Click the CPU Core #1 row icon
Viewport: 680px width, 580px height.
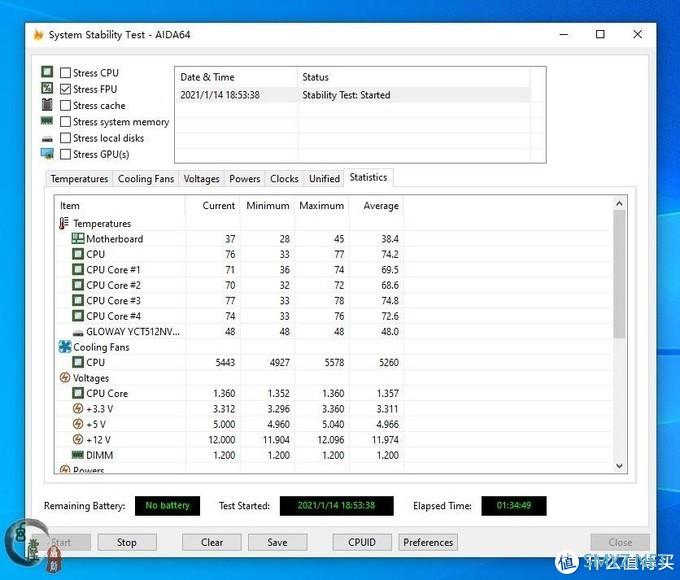point(78,269)
